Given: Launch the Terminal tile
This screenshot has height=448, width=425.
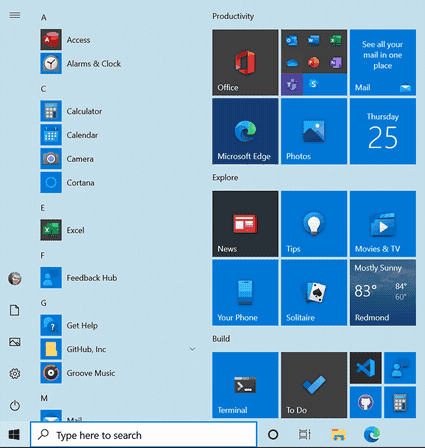Looking at the screenshot, I should (245, 385).
